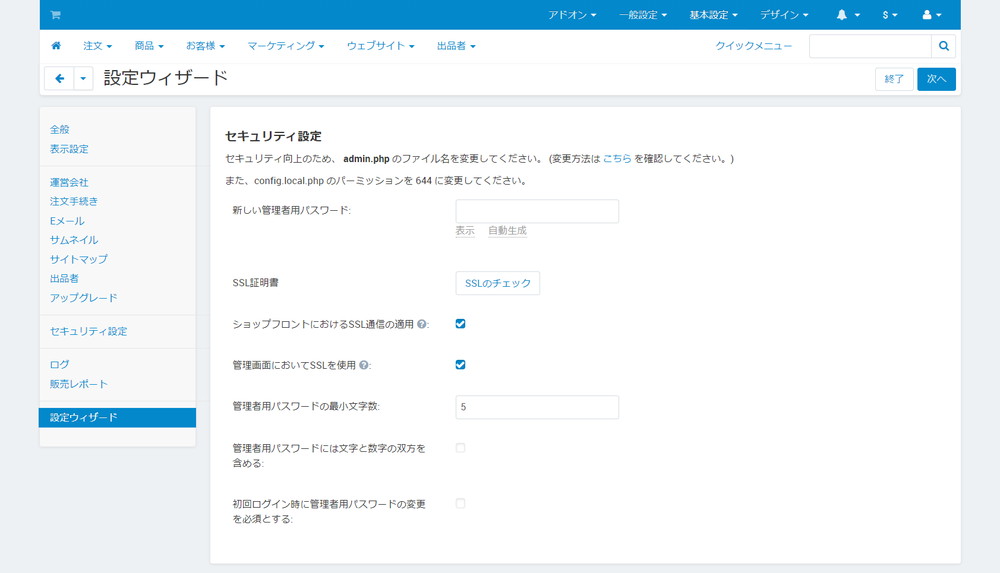
Task: Open the storefront cart icon
Action: (x=55, y=15)
